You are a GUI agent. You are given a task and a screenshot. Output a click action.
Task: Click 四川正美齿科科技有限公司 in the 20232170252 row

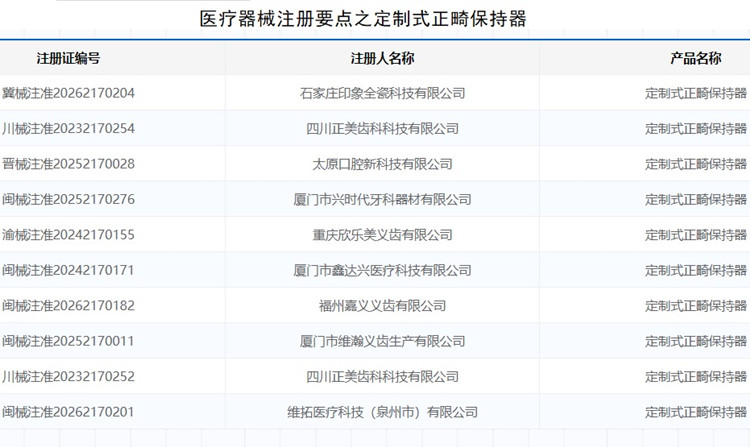pos(382,376)
